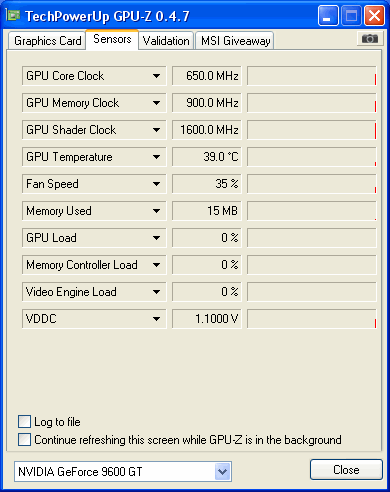The image size is (390, 492).
Task: Expand the VDDC sensor dropdown
Action: pos(156,319)
